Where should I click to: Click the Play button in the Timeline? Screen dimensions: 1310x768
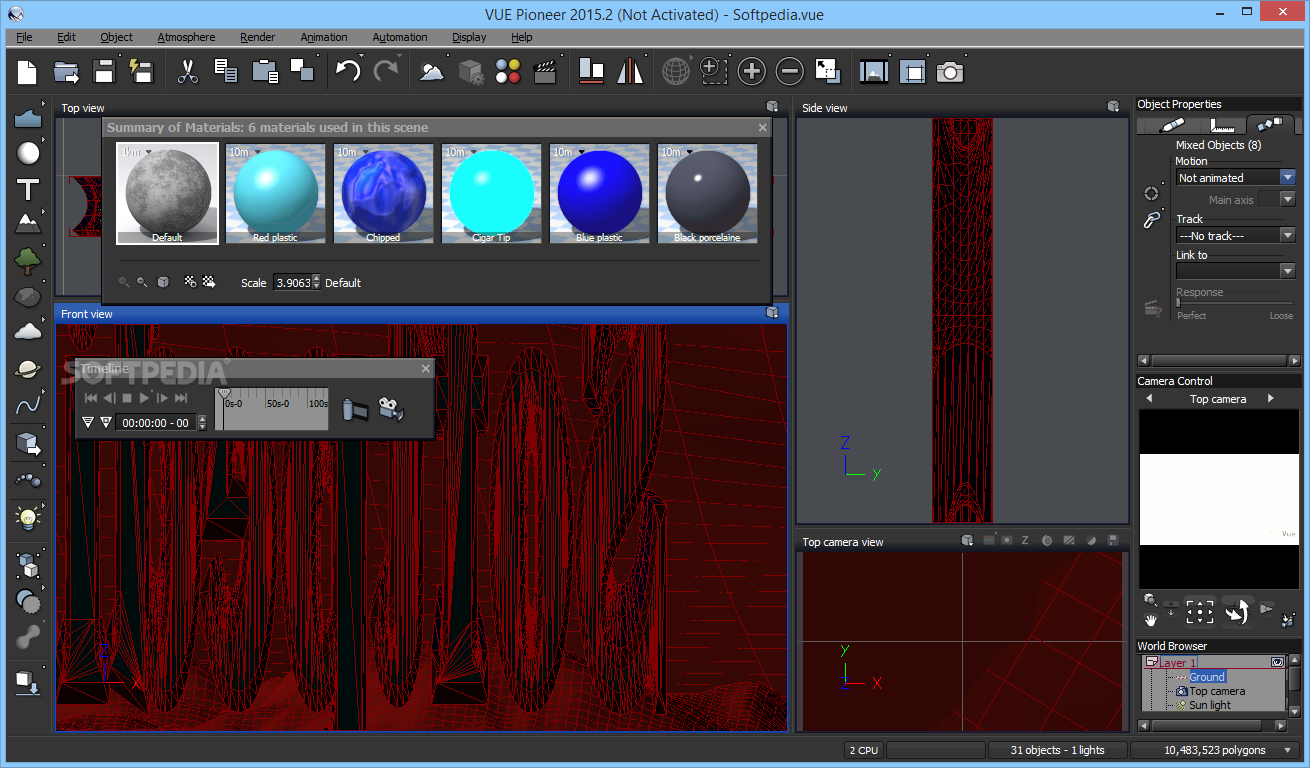[x=144, y=398]
